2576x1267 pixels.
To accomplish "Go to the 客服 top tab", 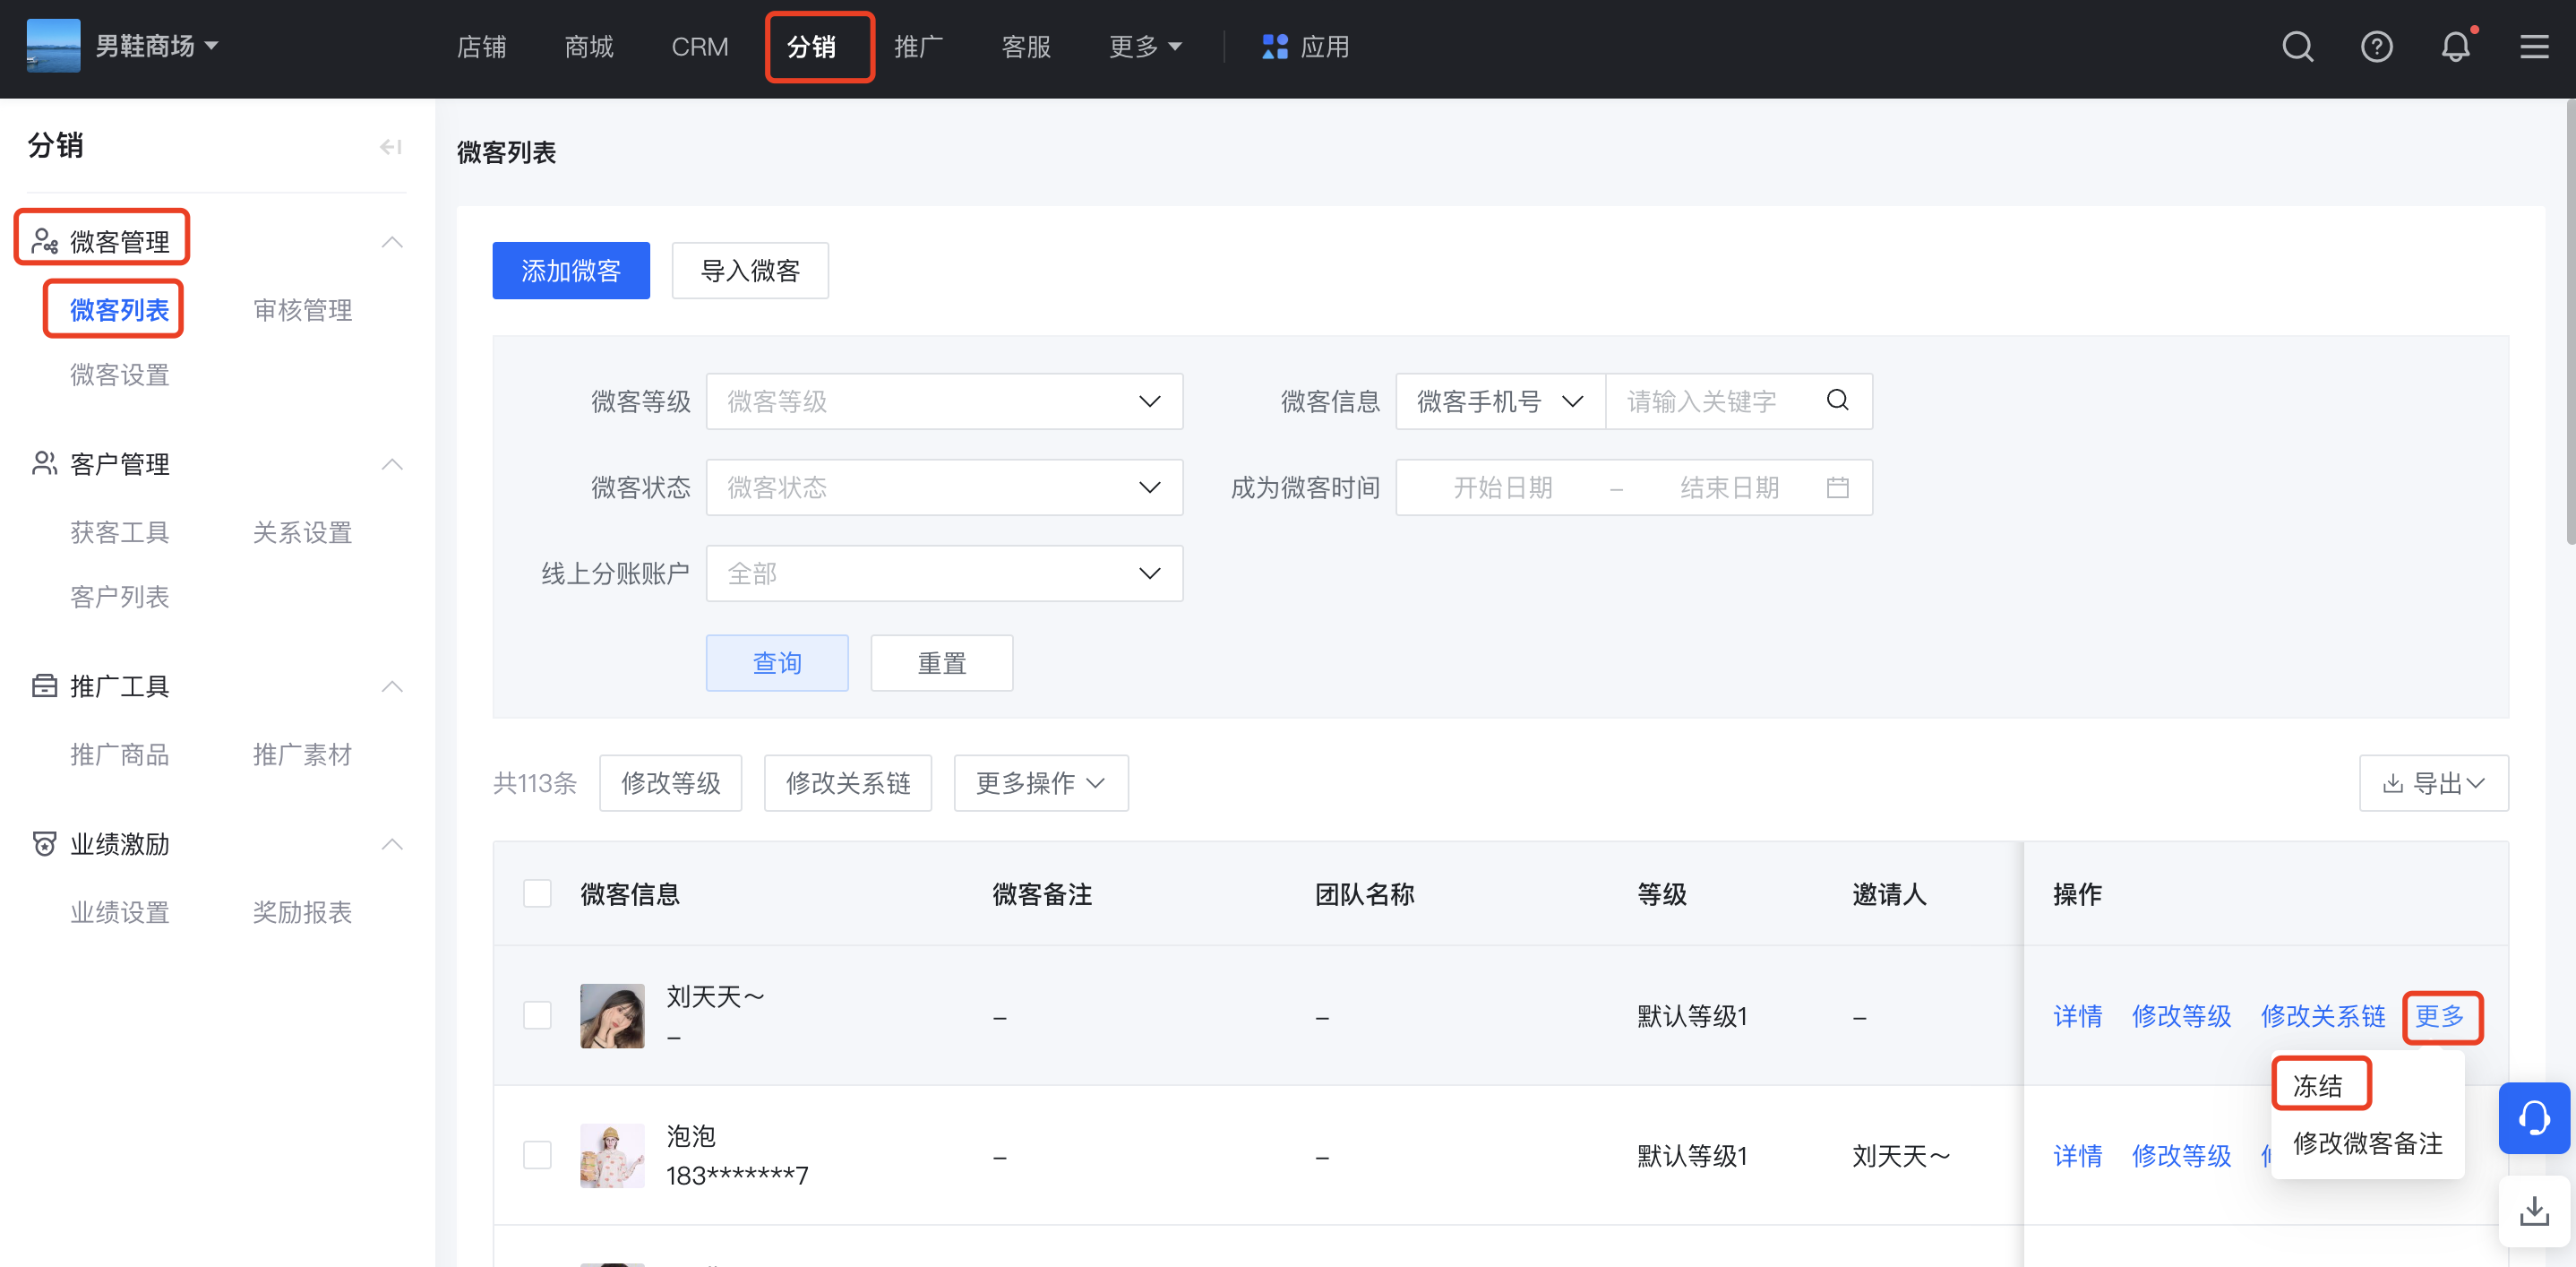I will [1026, 47].
